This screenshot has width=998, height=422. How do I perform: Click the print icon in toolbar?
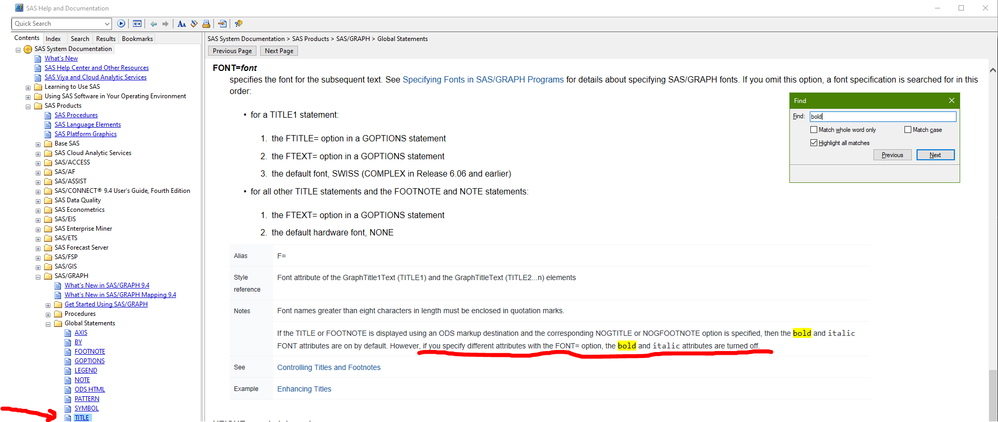pos(206,24)
